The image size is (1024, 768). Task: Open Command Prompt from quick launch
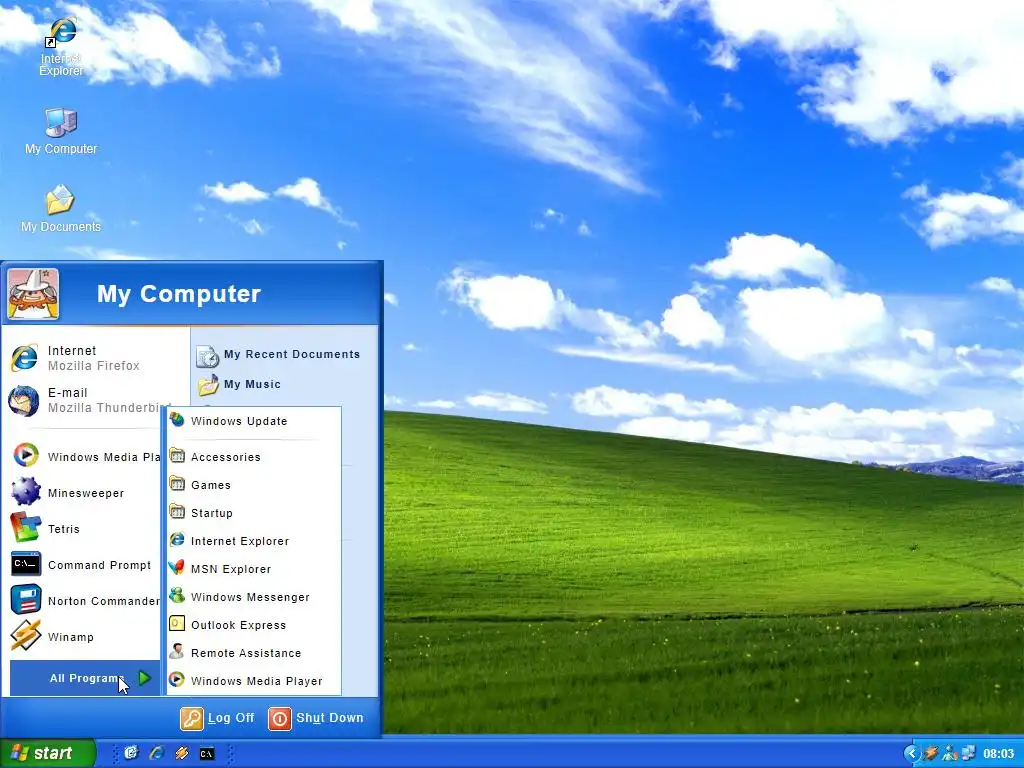[x=206, y=754]
